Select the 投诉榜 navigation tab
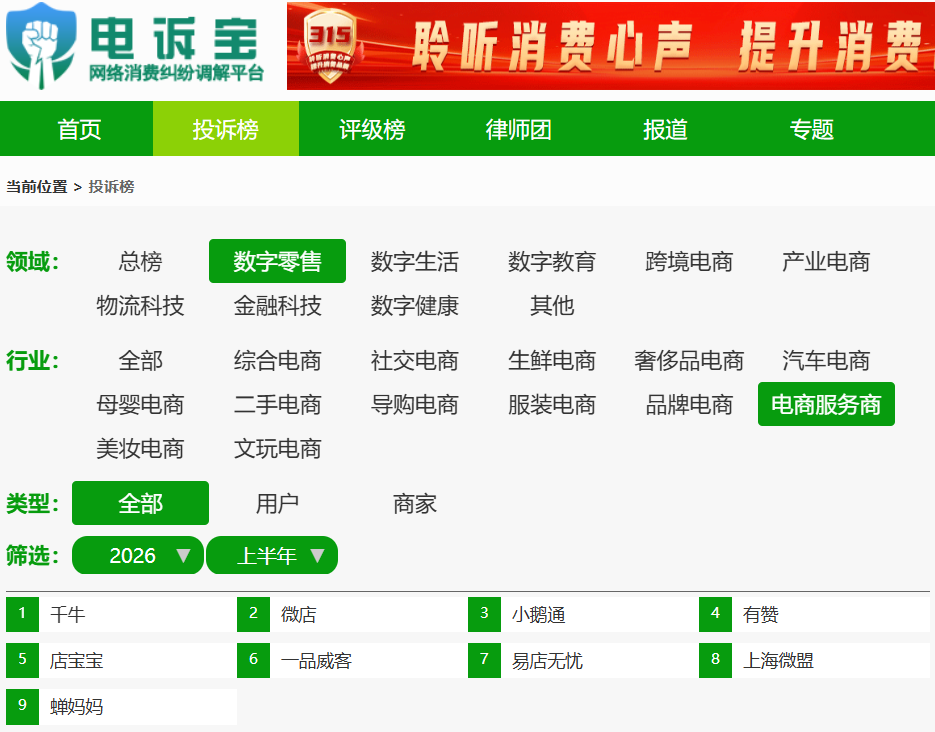The width and height of the screenshot is (935, 732). coord(225,129)
